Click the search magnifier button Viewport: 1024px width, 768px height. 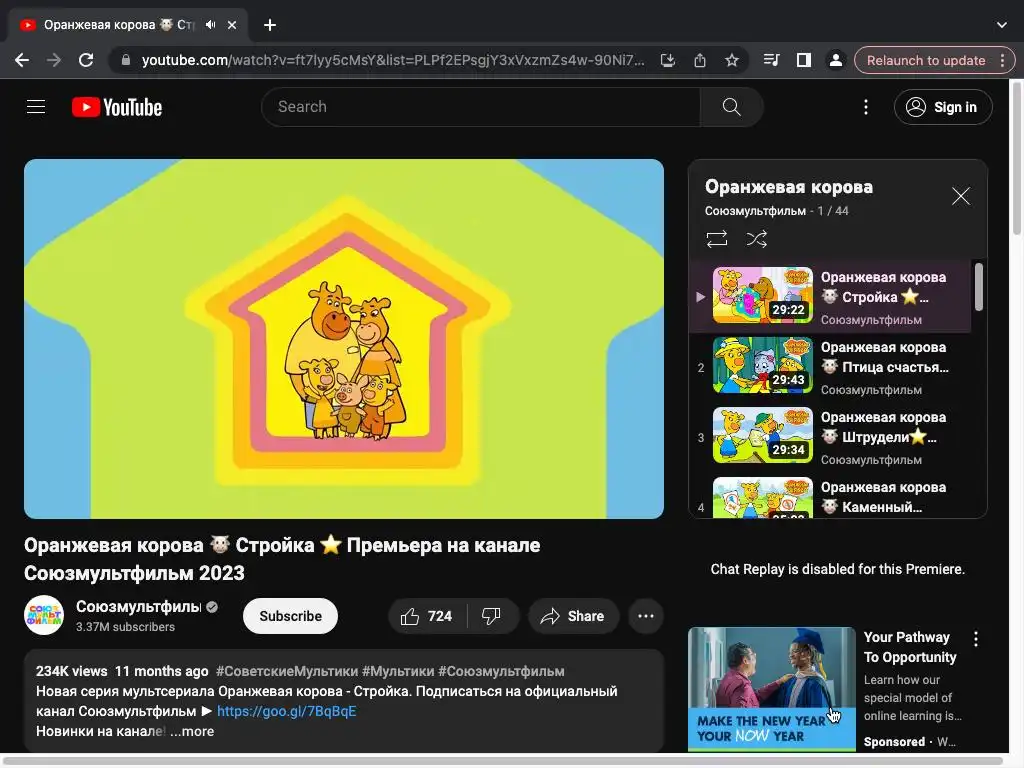(731, 106)
